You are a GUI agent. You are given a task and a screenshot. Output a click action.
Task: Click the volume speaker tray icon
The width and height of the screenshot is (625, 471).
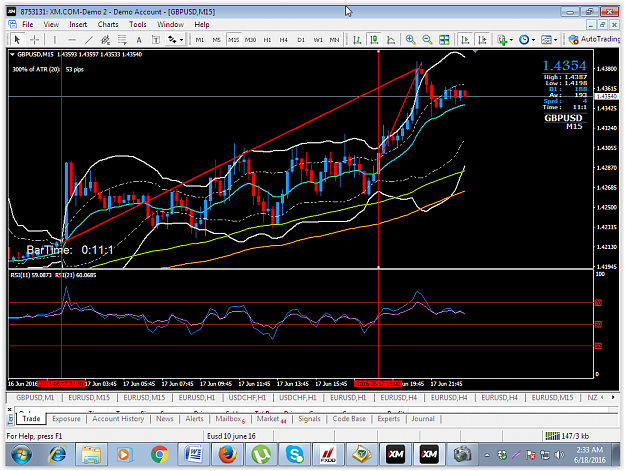pyautogui.click(x=559, y=455)
